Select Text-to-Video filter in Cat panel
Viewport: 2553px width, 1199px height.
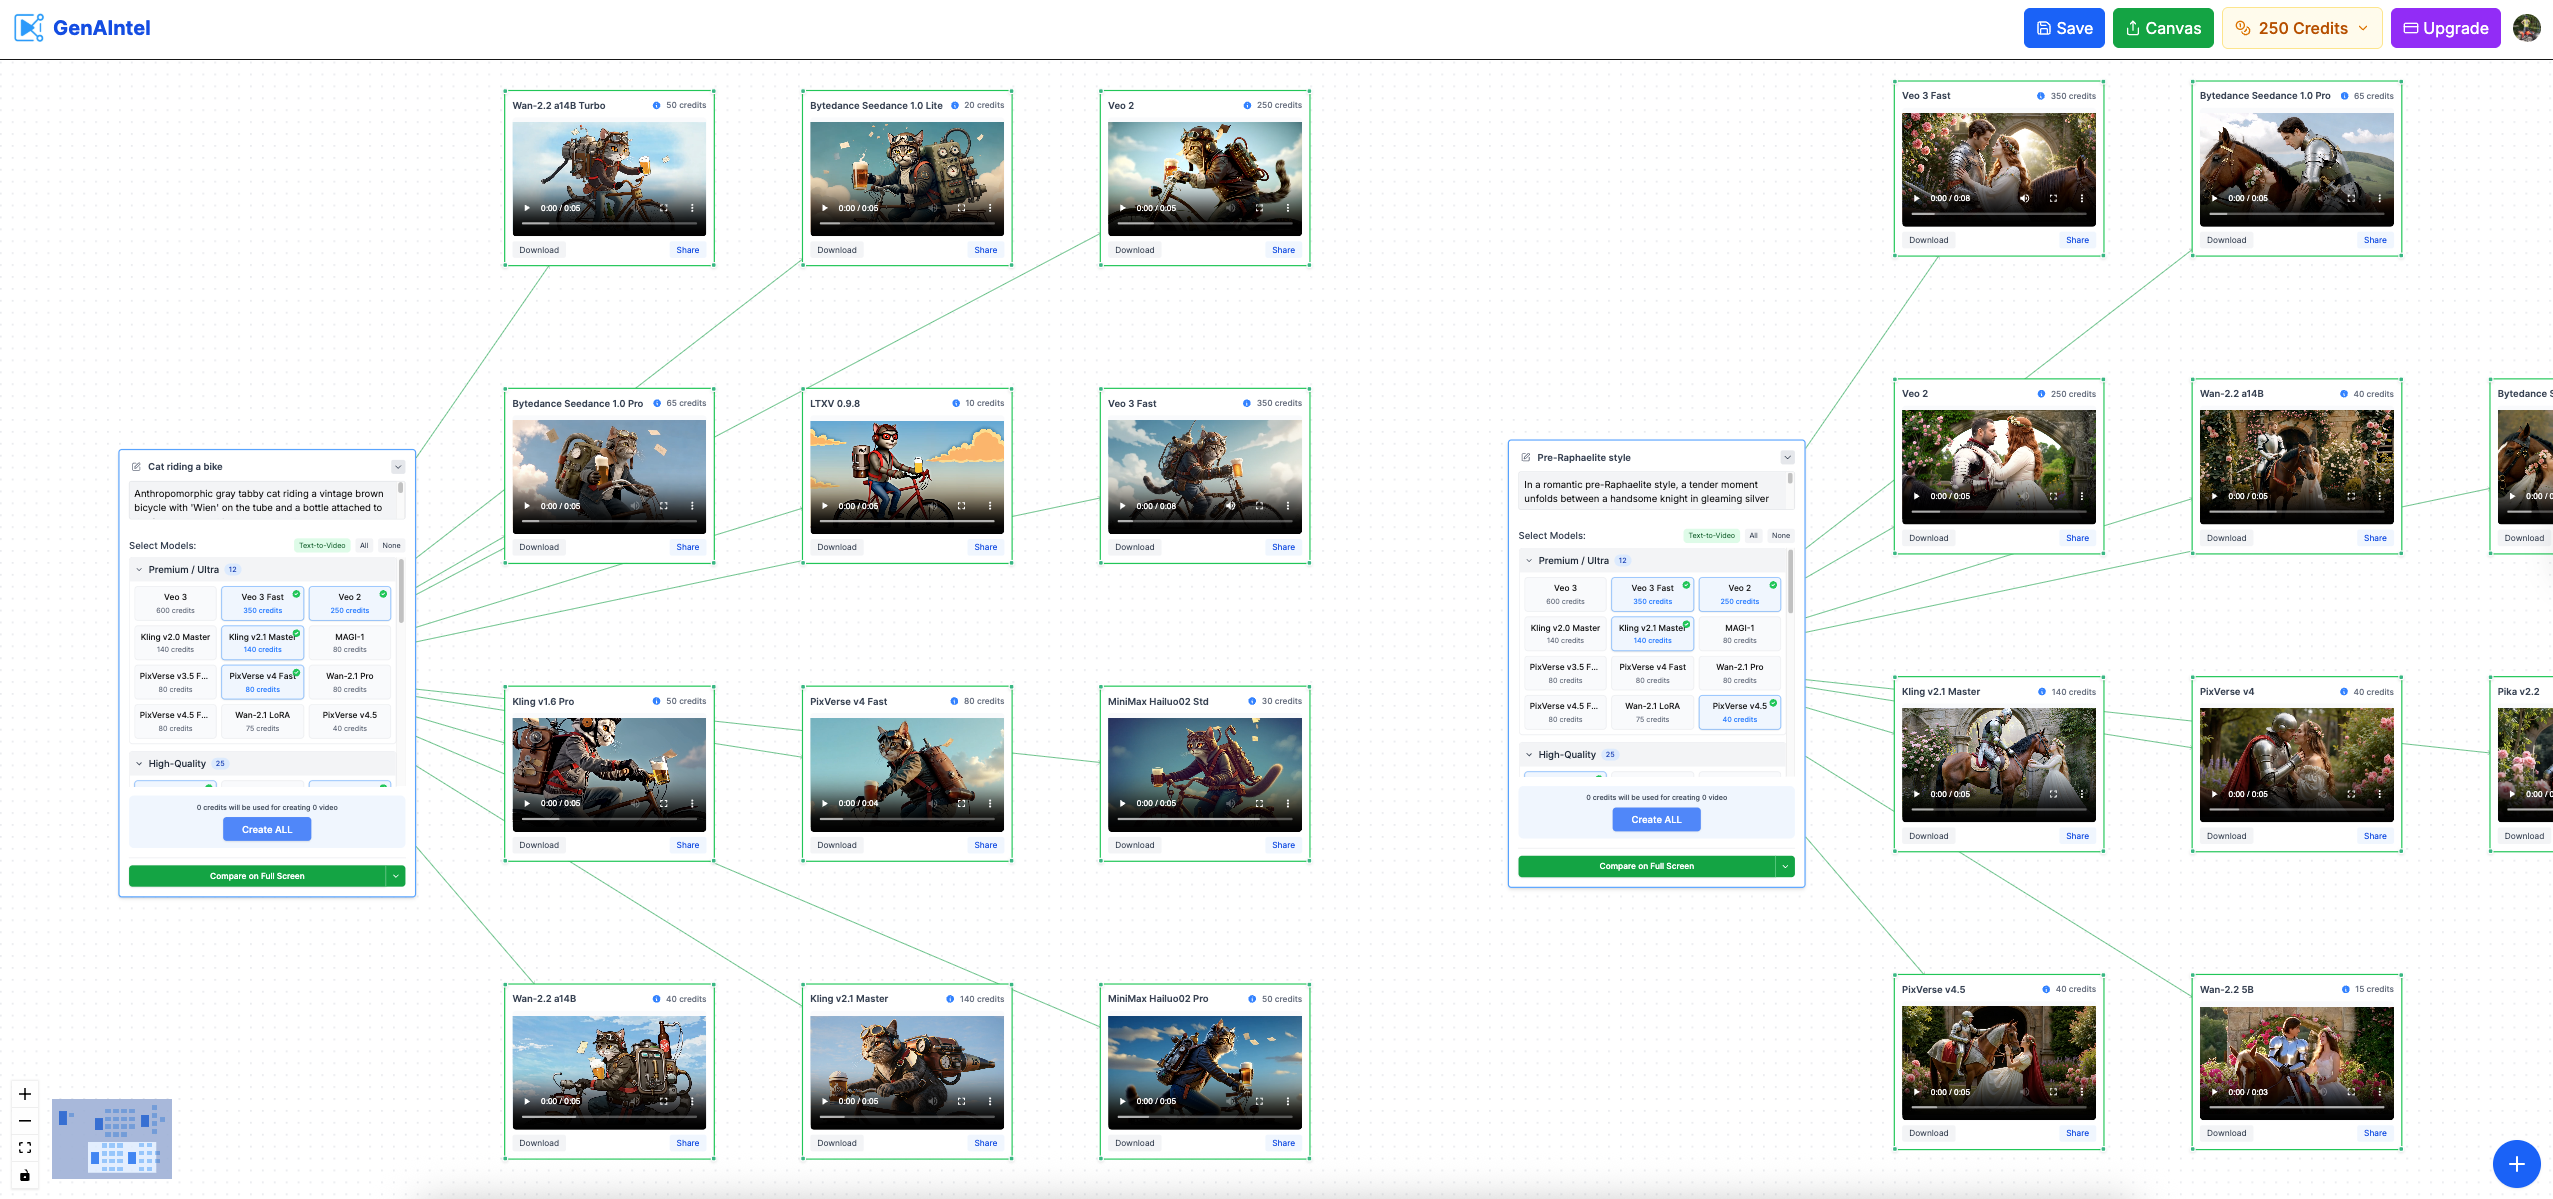pos(322,546)
